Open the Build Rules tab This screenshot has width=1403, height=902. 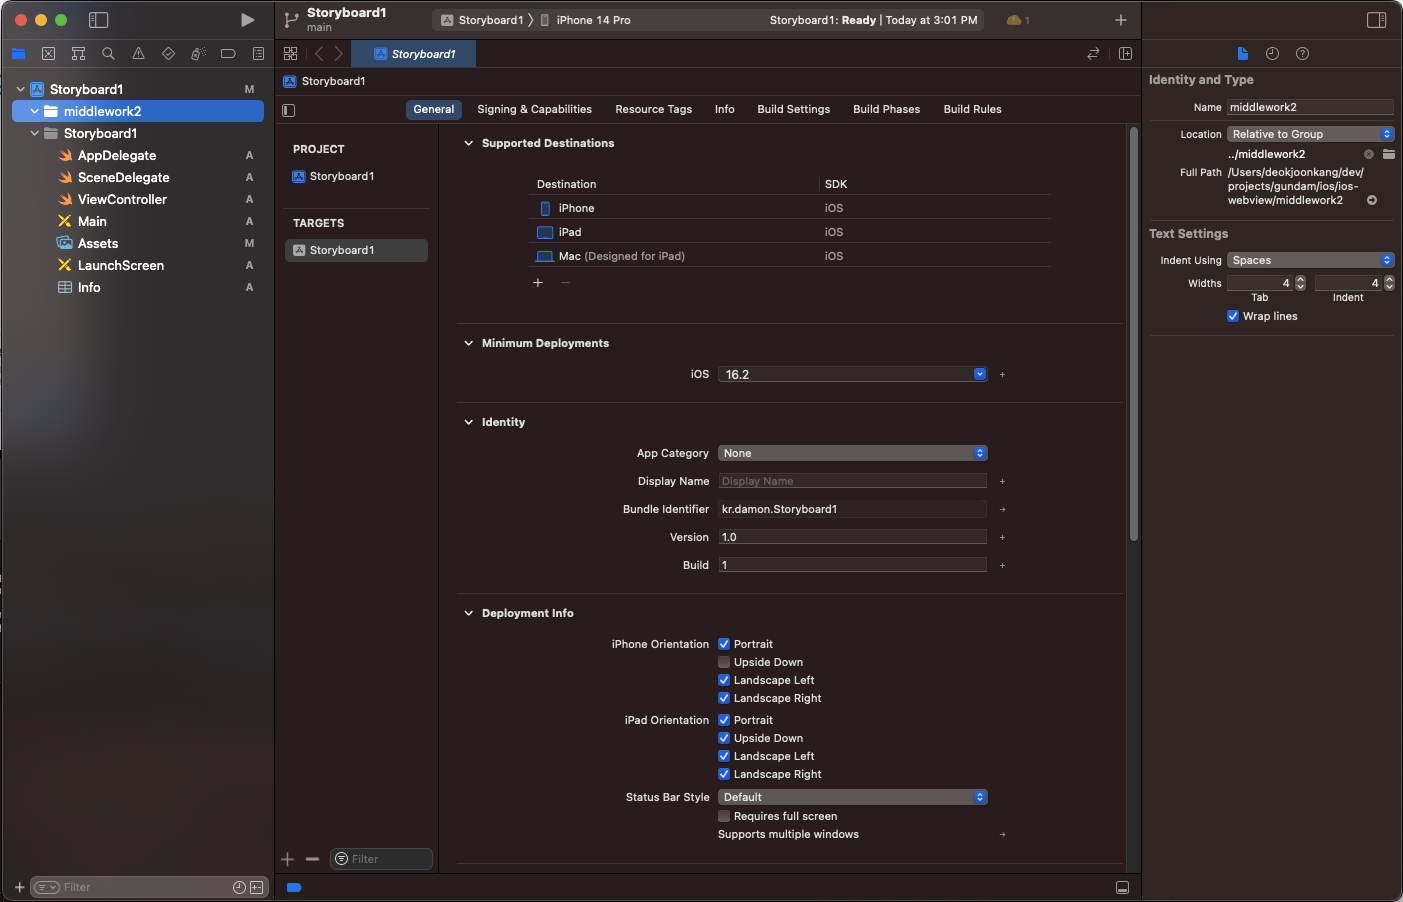click(972, 109)
